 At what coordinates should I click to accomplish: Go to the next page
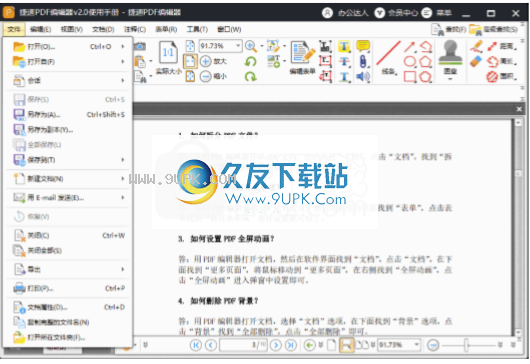[276, 345]
